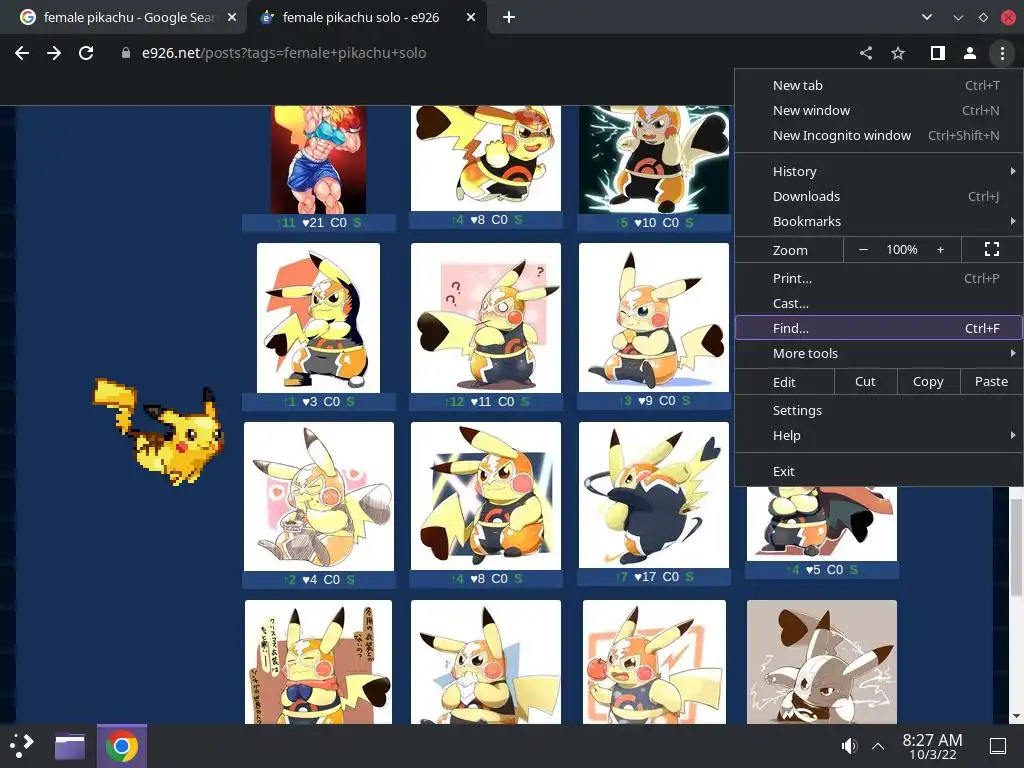
Task: Open the thumbnail with lightning on black
Action: (654, 160)
